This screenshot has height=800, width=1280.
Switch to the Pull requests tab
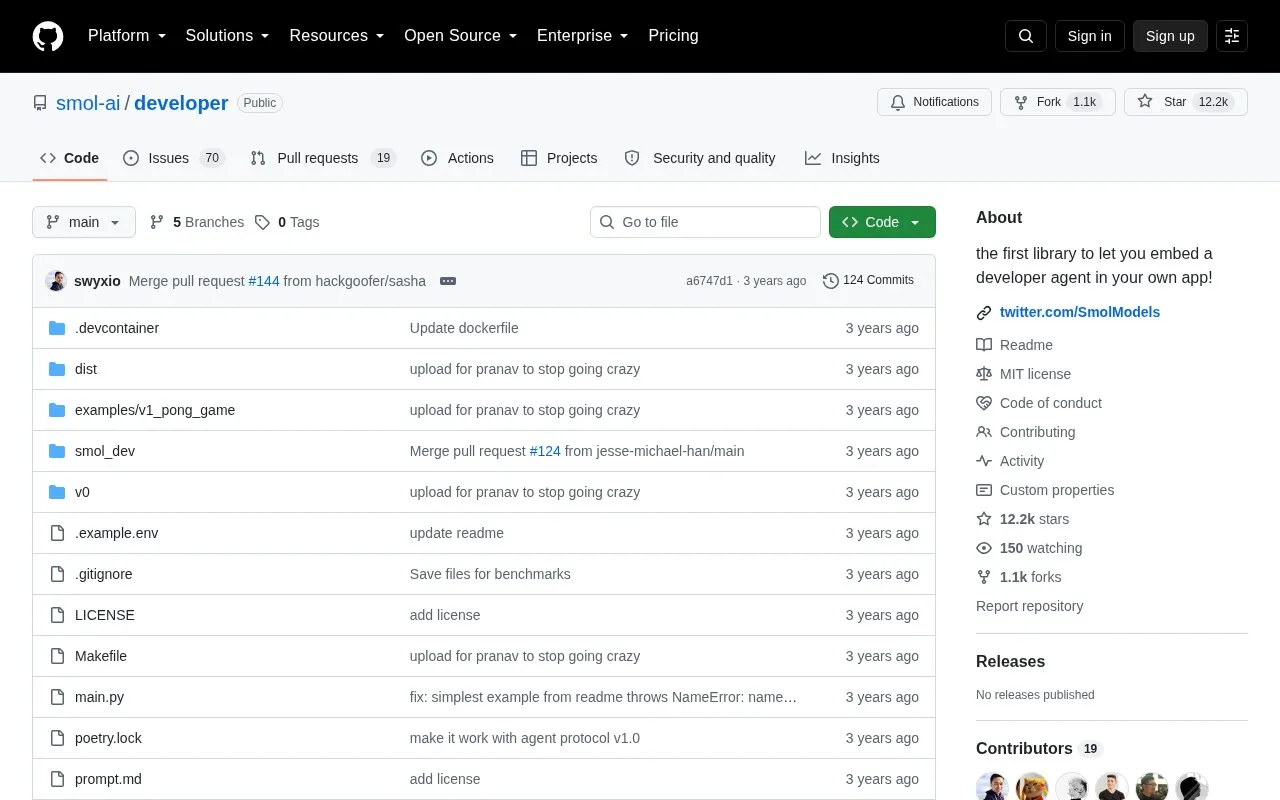pos(323,158)
